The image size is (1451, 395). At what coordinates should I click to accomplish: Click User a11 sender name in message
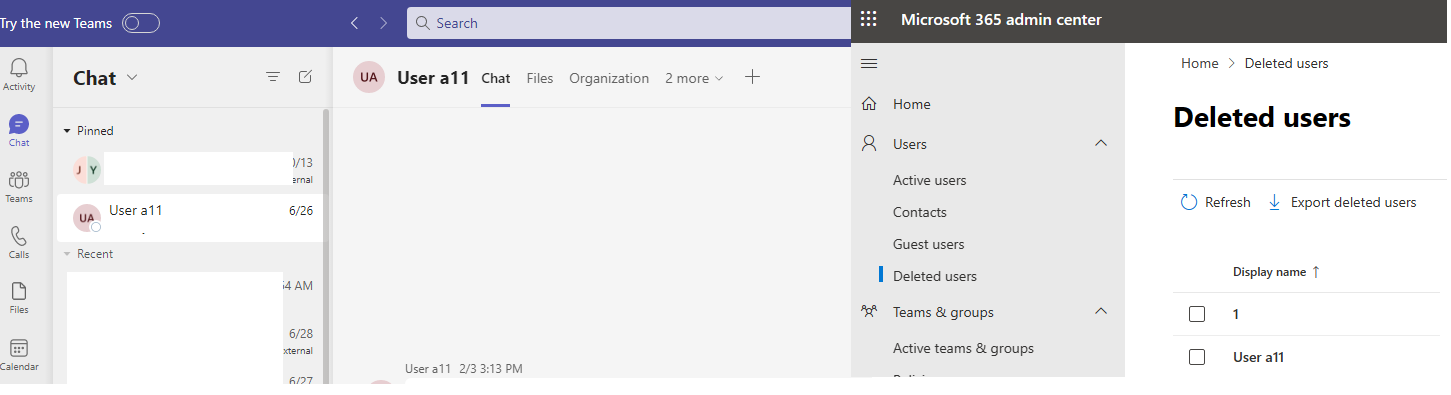point(428,369)
